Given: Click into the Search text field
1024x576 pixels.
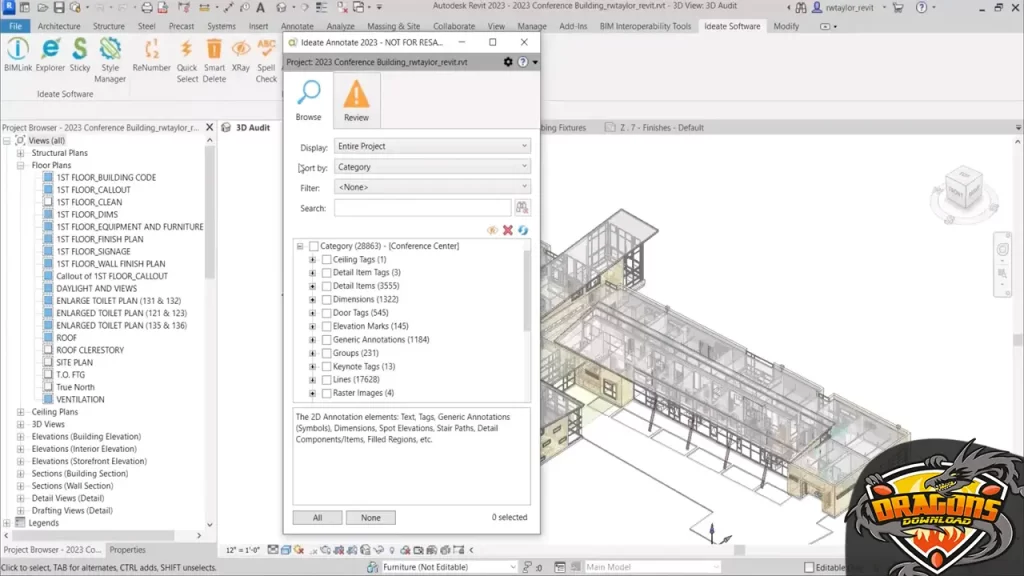Looking at the screenshot, I should tap(422, 208).
